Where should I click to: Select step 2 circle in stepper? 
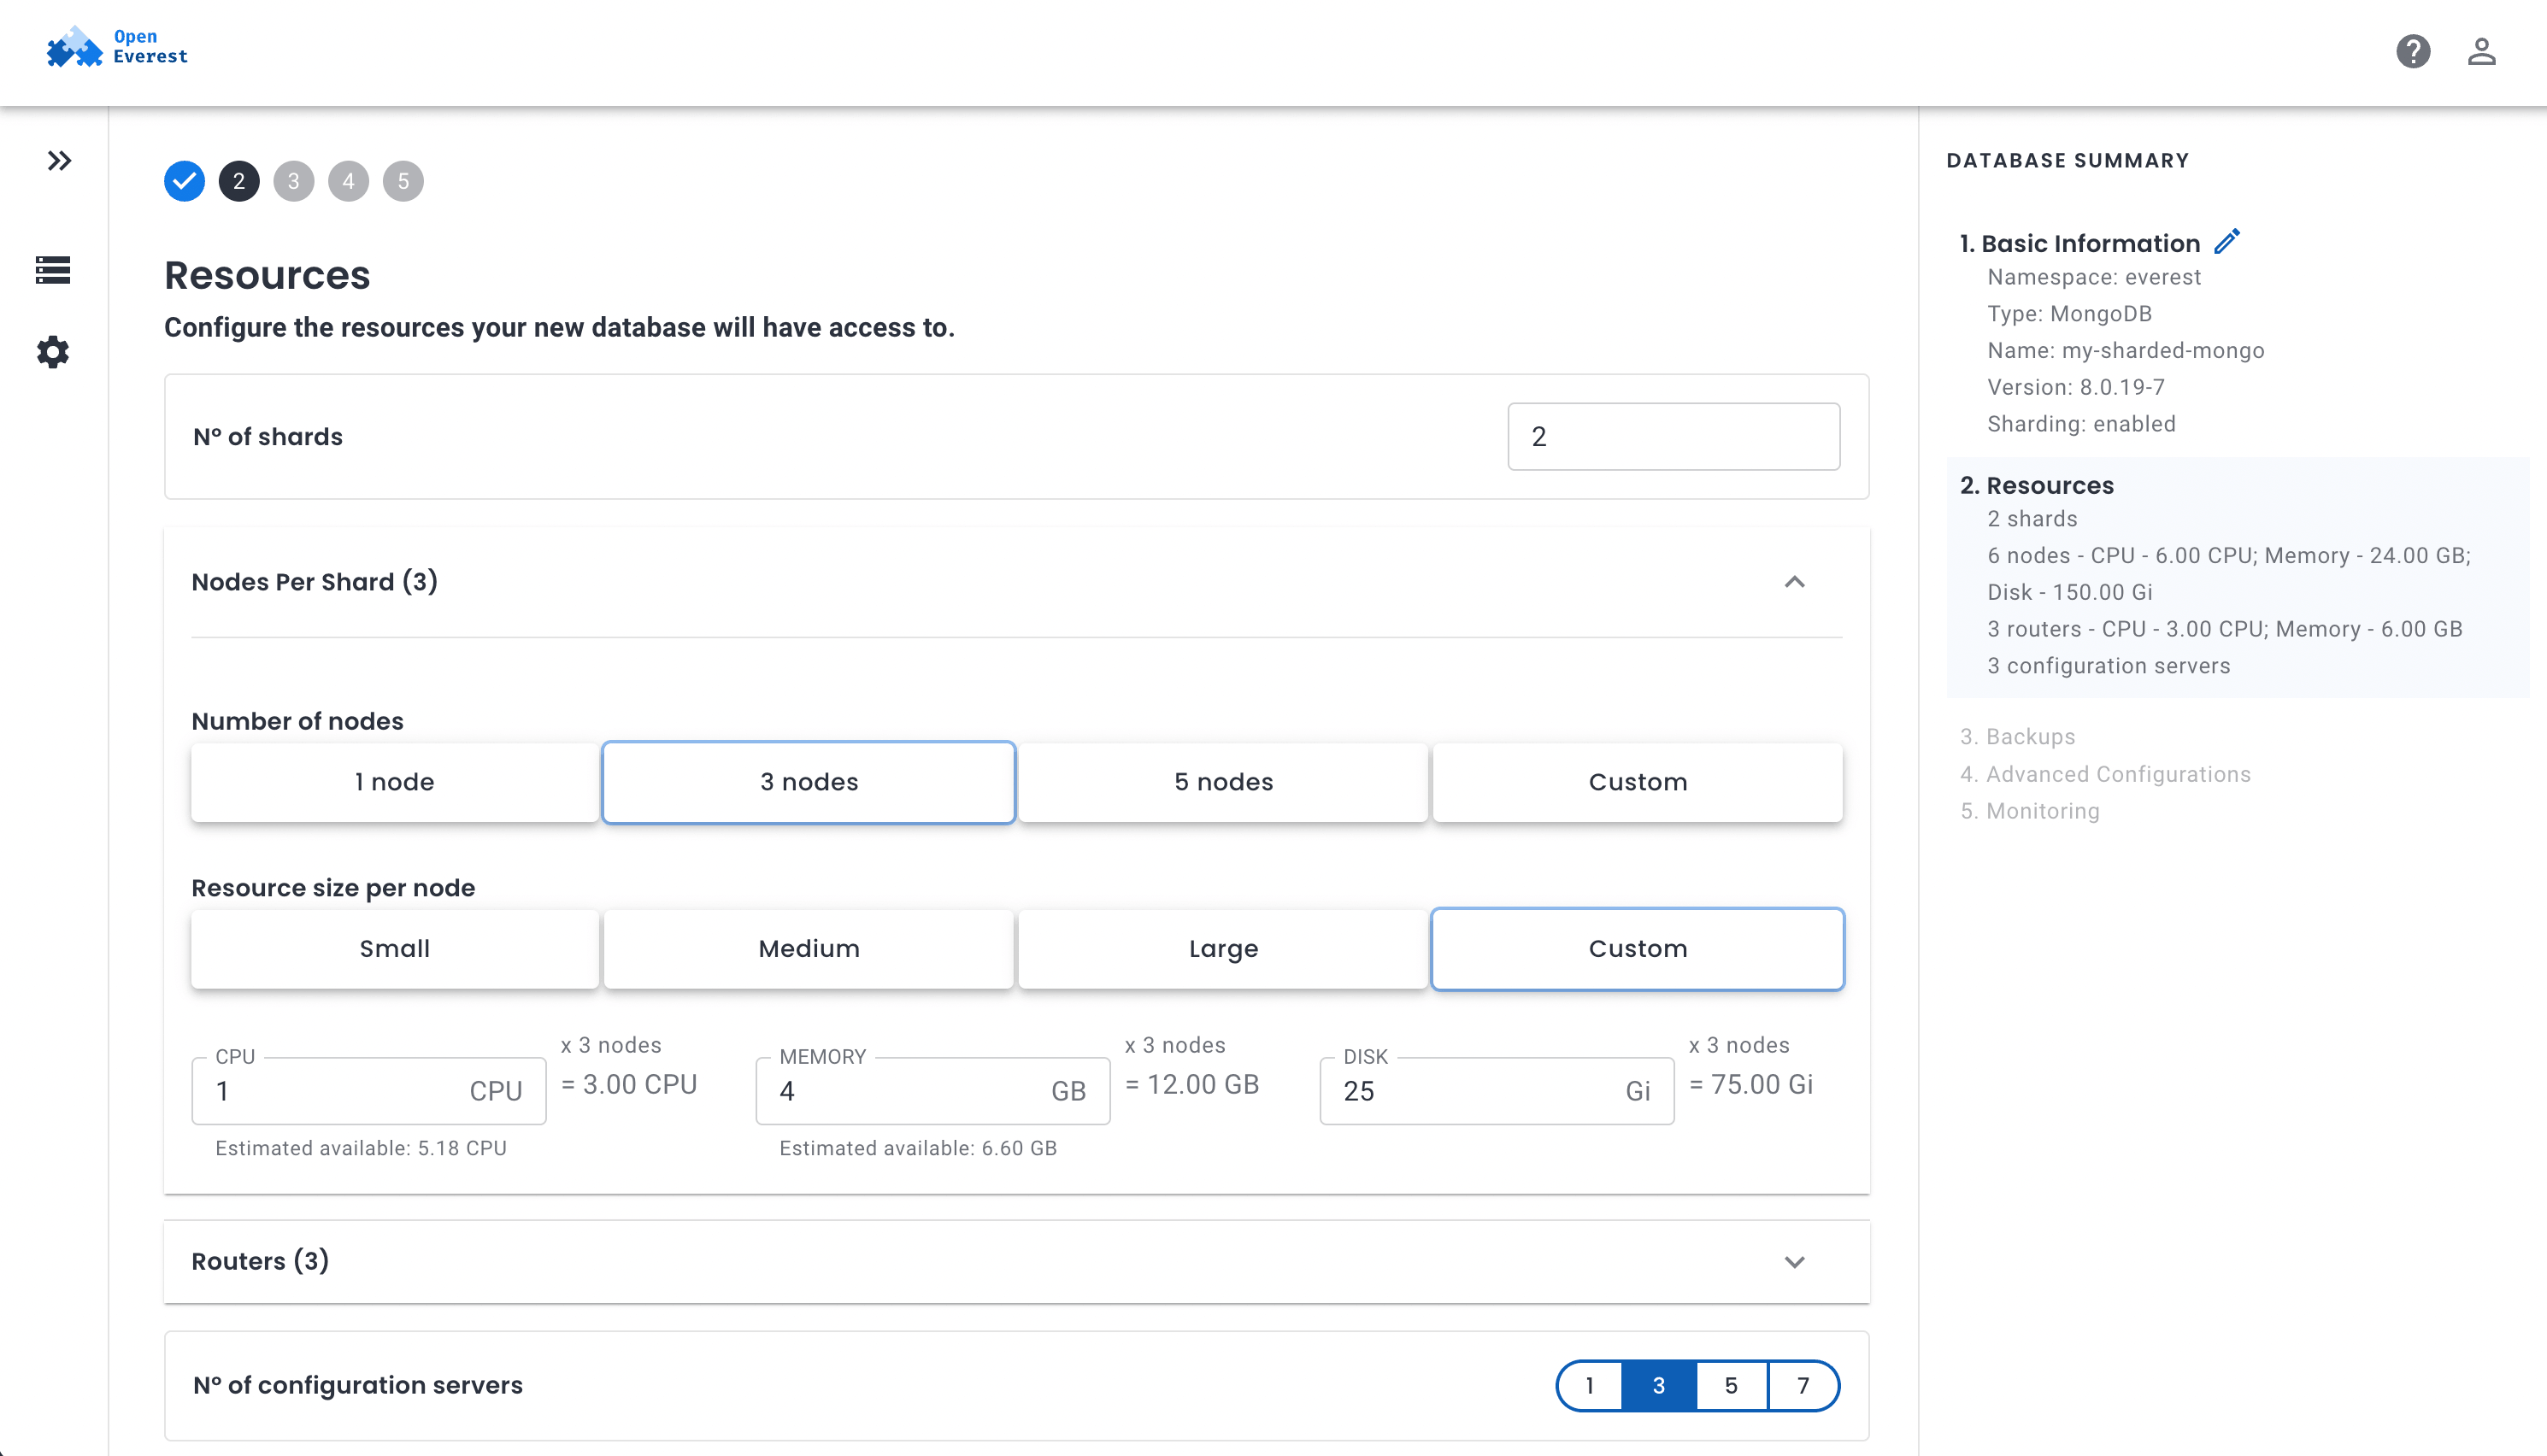click(x=239, y=181)
